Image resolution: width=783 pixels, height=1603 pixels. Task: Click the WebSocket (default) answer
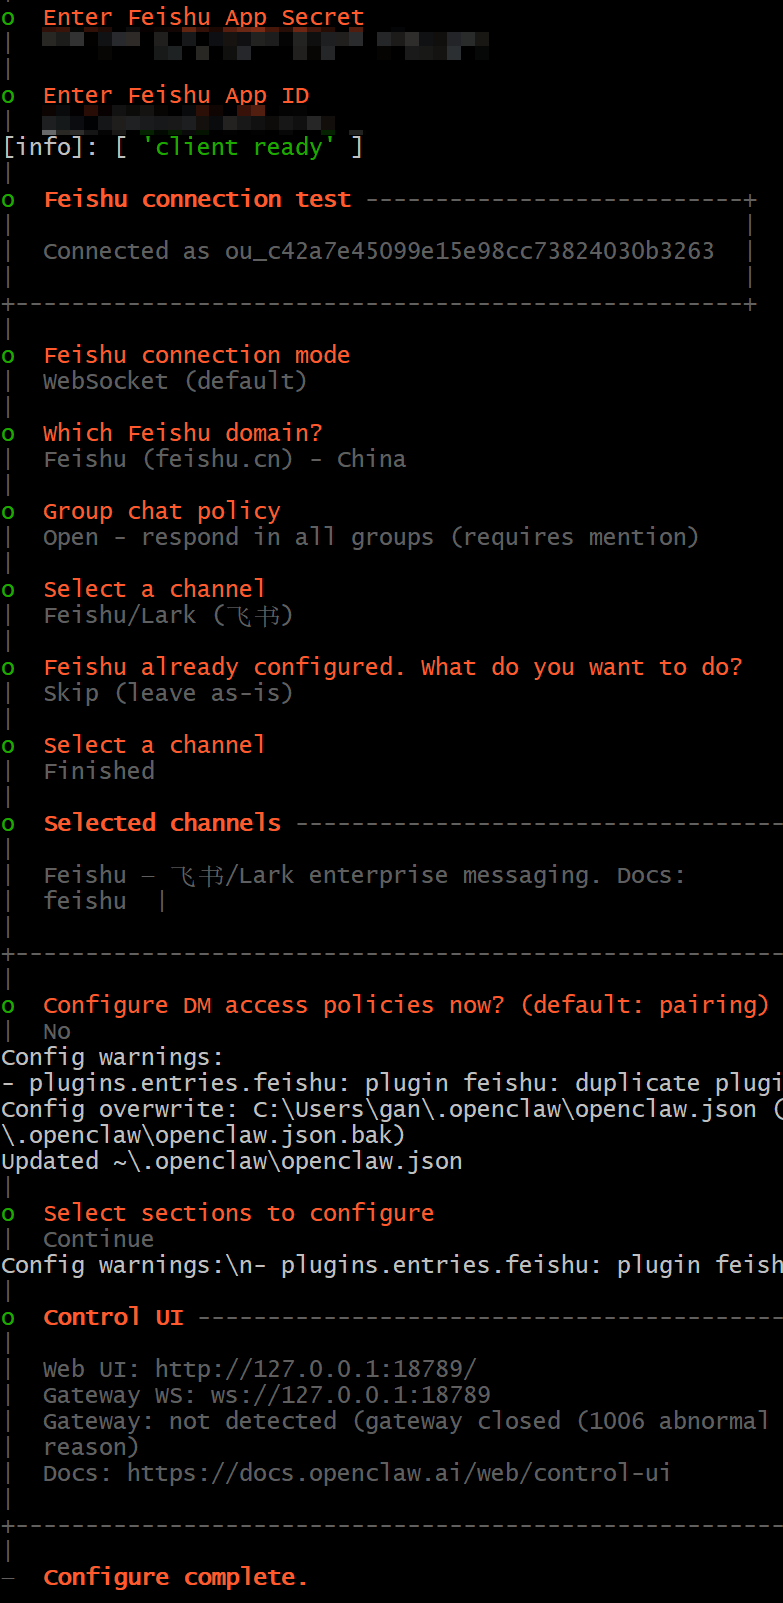(x=175, y=381)
